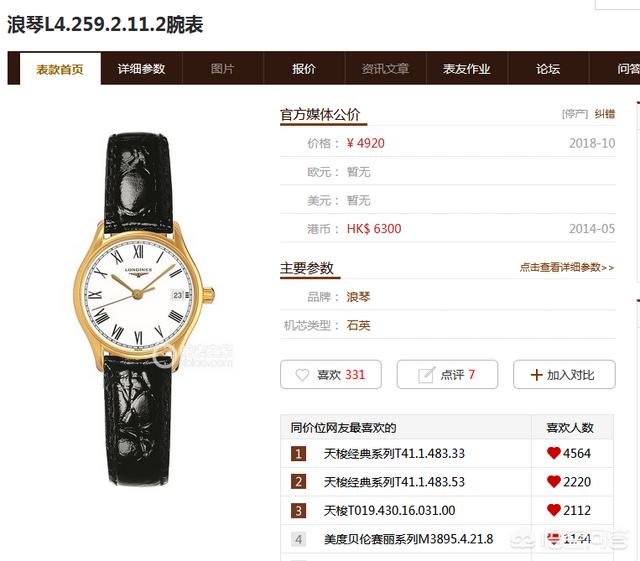Click the rank 3 badge icon
This screenshot has width=640, height=561.
[x=298, y=511]
